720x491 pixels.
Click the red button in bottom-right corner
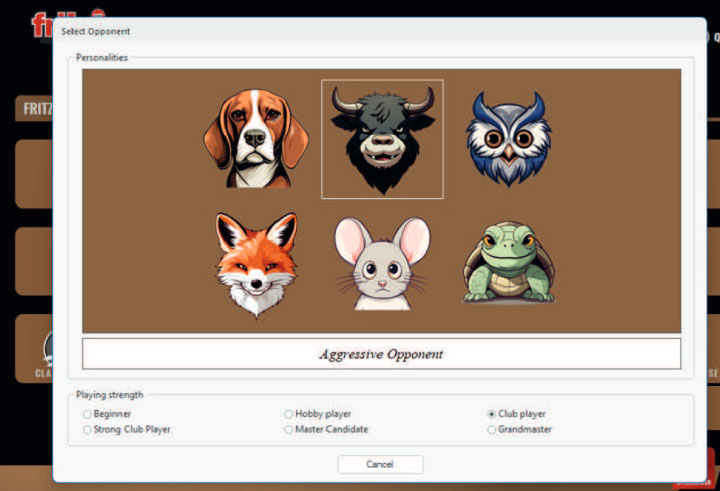[698, 468]
